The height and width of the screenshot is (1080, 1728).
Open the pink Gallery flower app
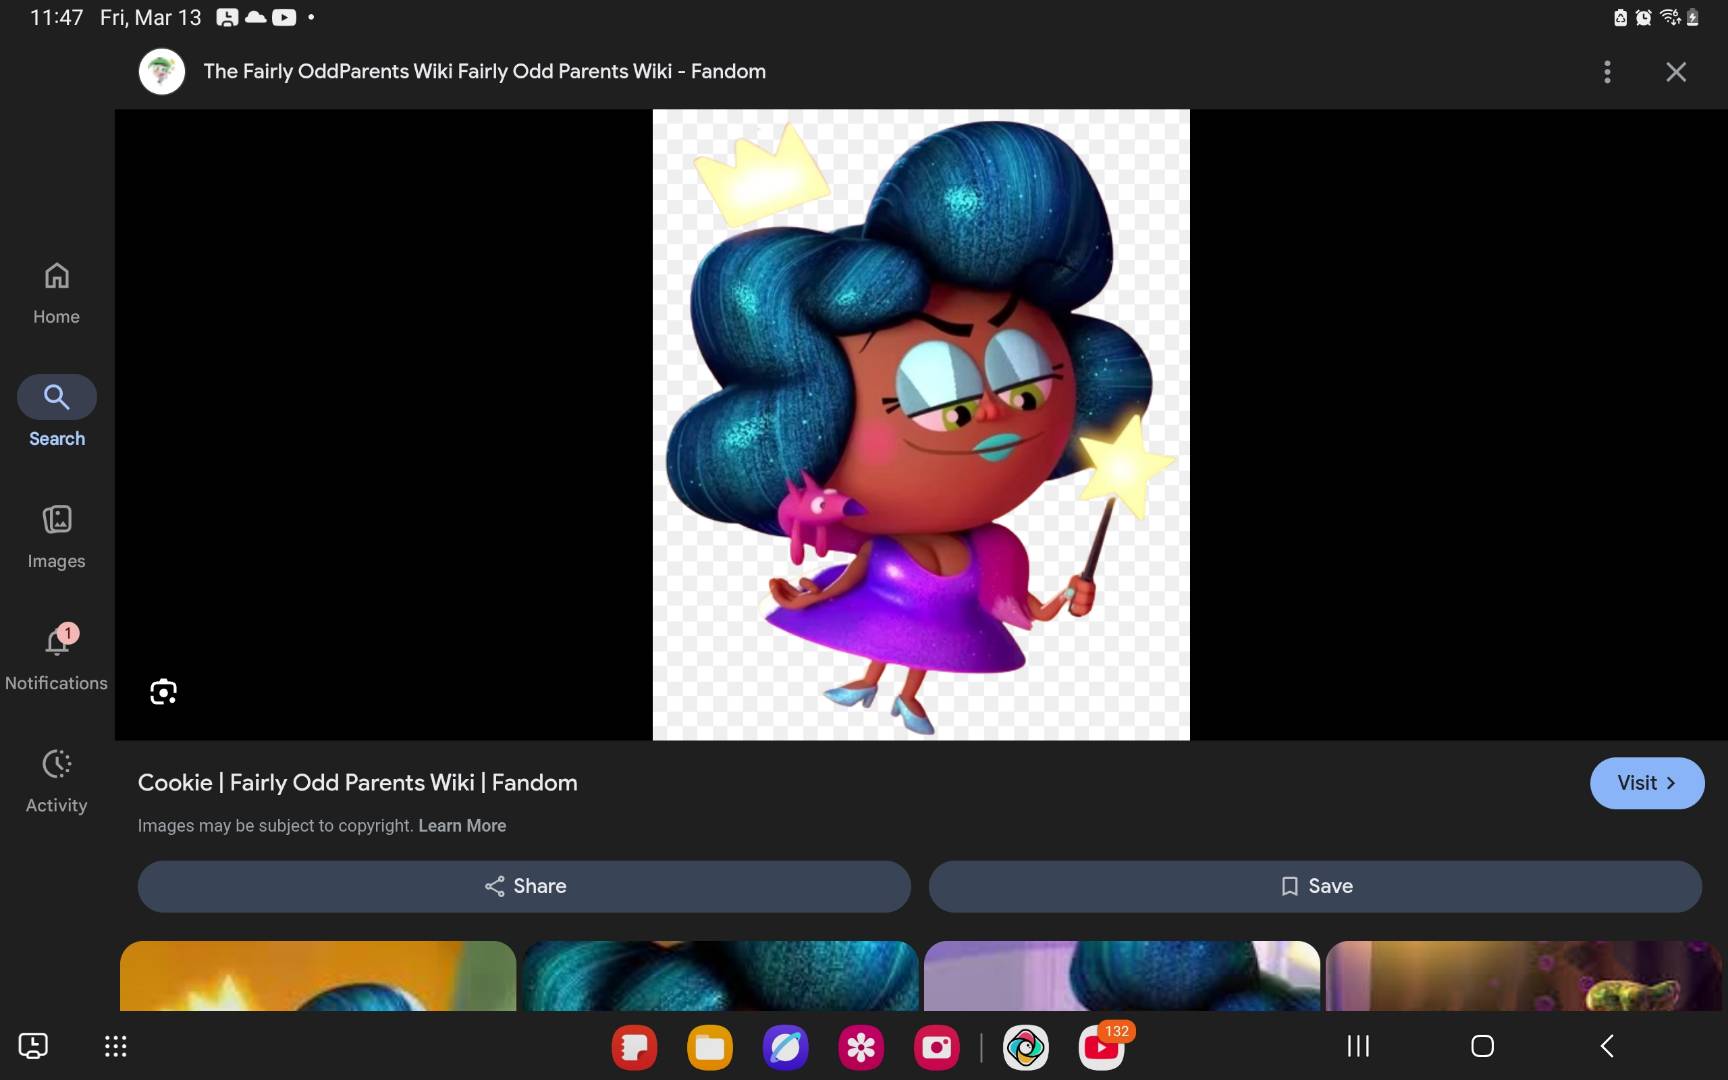tap(861, 1047)
